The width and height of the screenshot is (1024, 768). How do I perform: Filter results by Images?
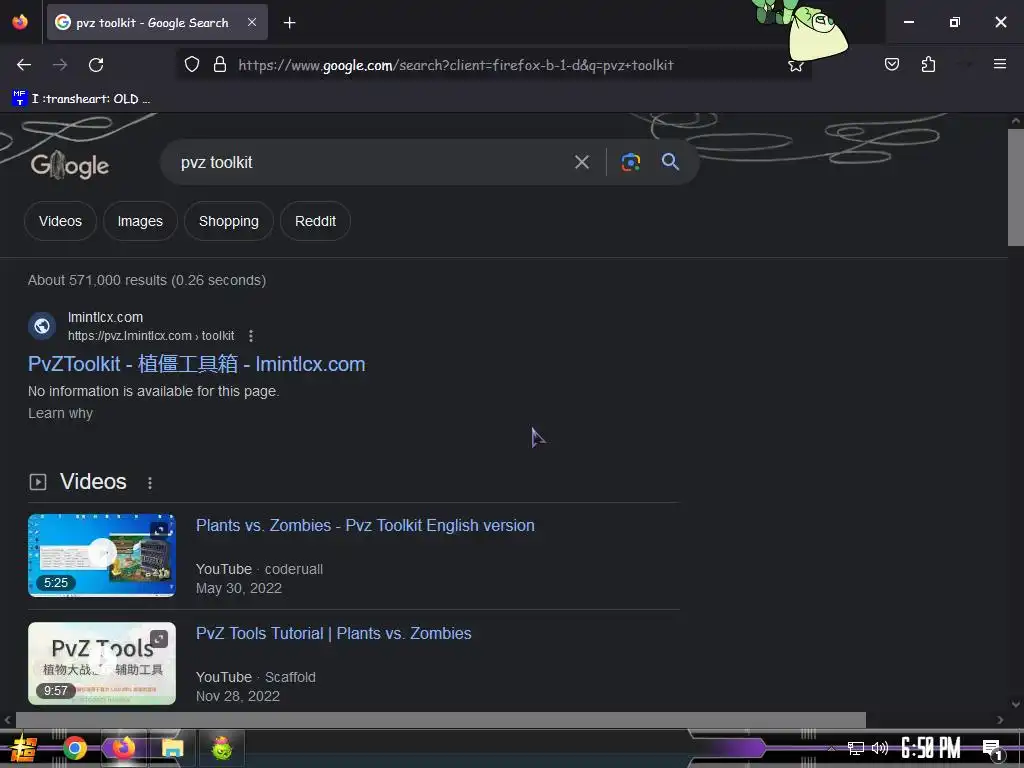(140, 221)
